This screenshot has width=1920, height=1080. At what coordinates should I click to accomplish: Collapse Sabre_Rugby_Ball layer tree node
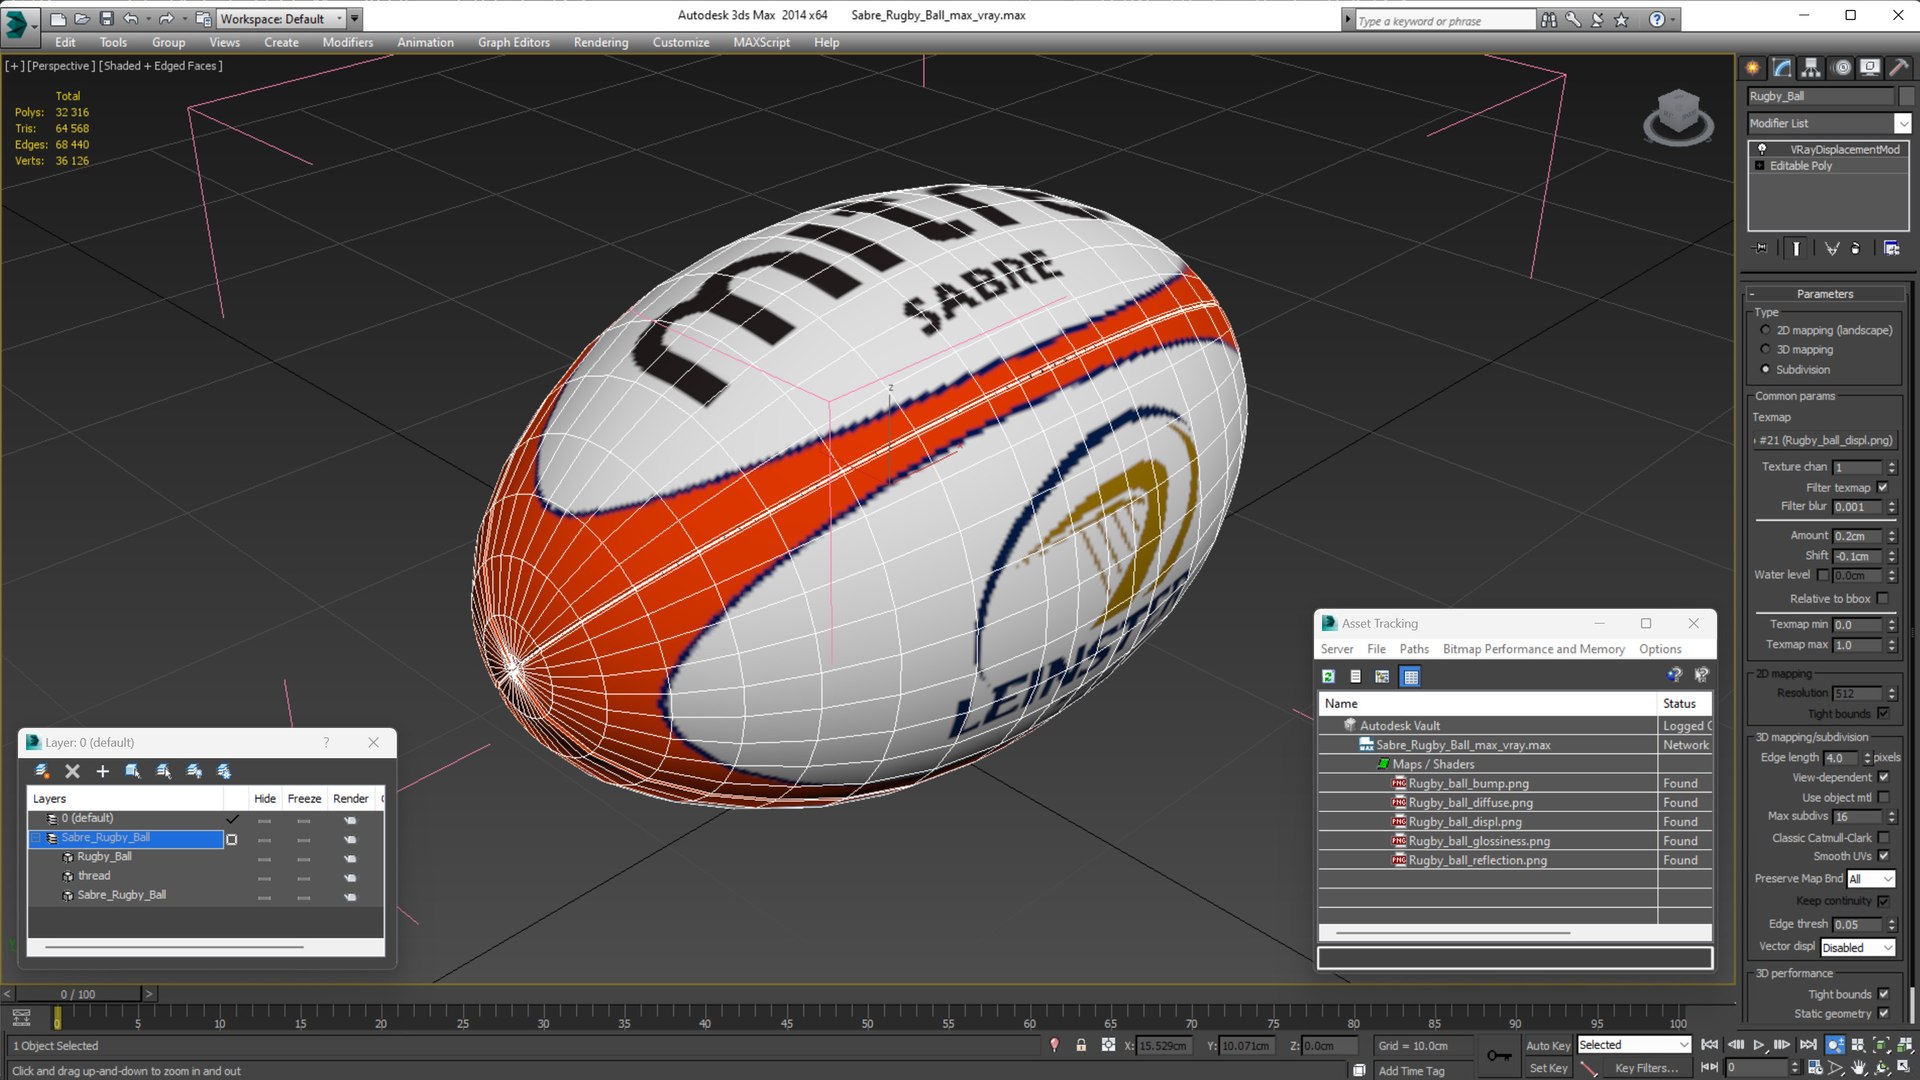[37, 838]
